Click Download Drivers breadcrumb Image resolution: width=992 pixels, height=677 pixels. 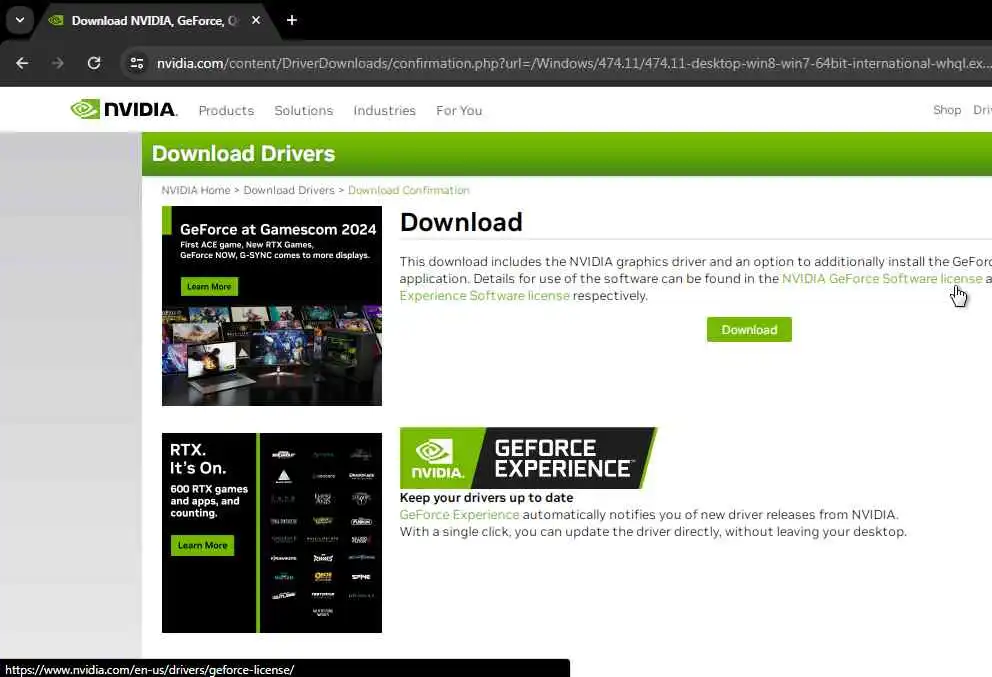click(x=288, y=190)
